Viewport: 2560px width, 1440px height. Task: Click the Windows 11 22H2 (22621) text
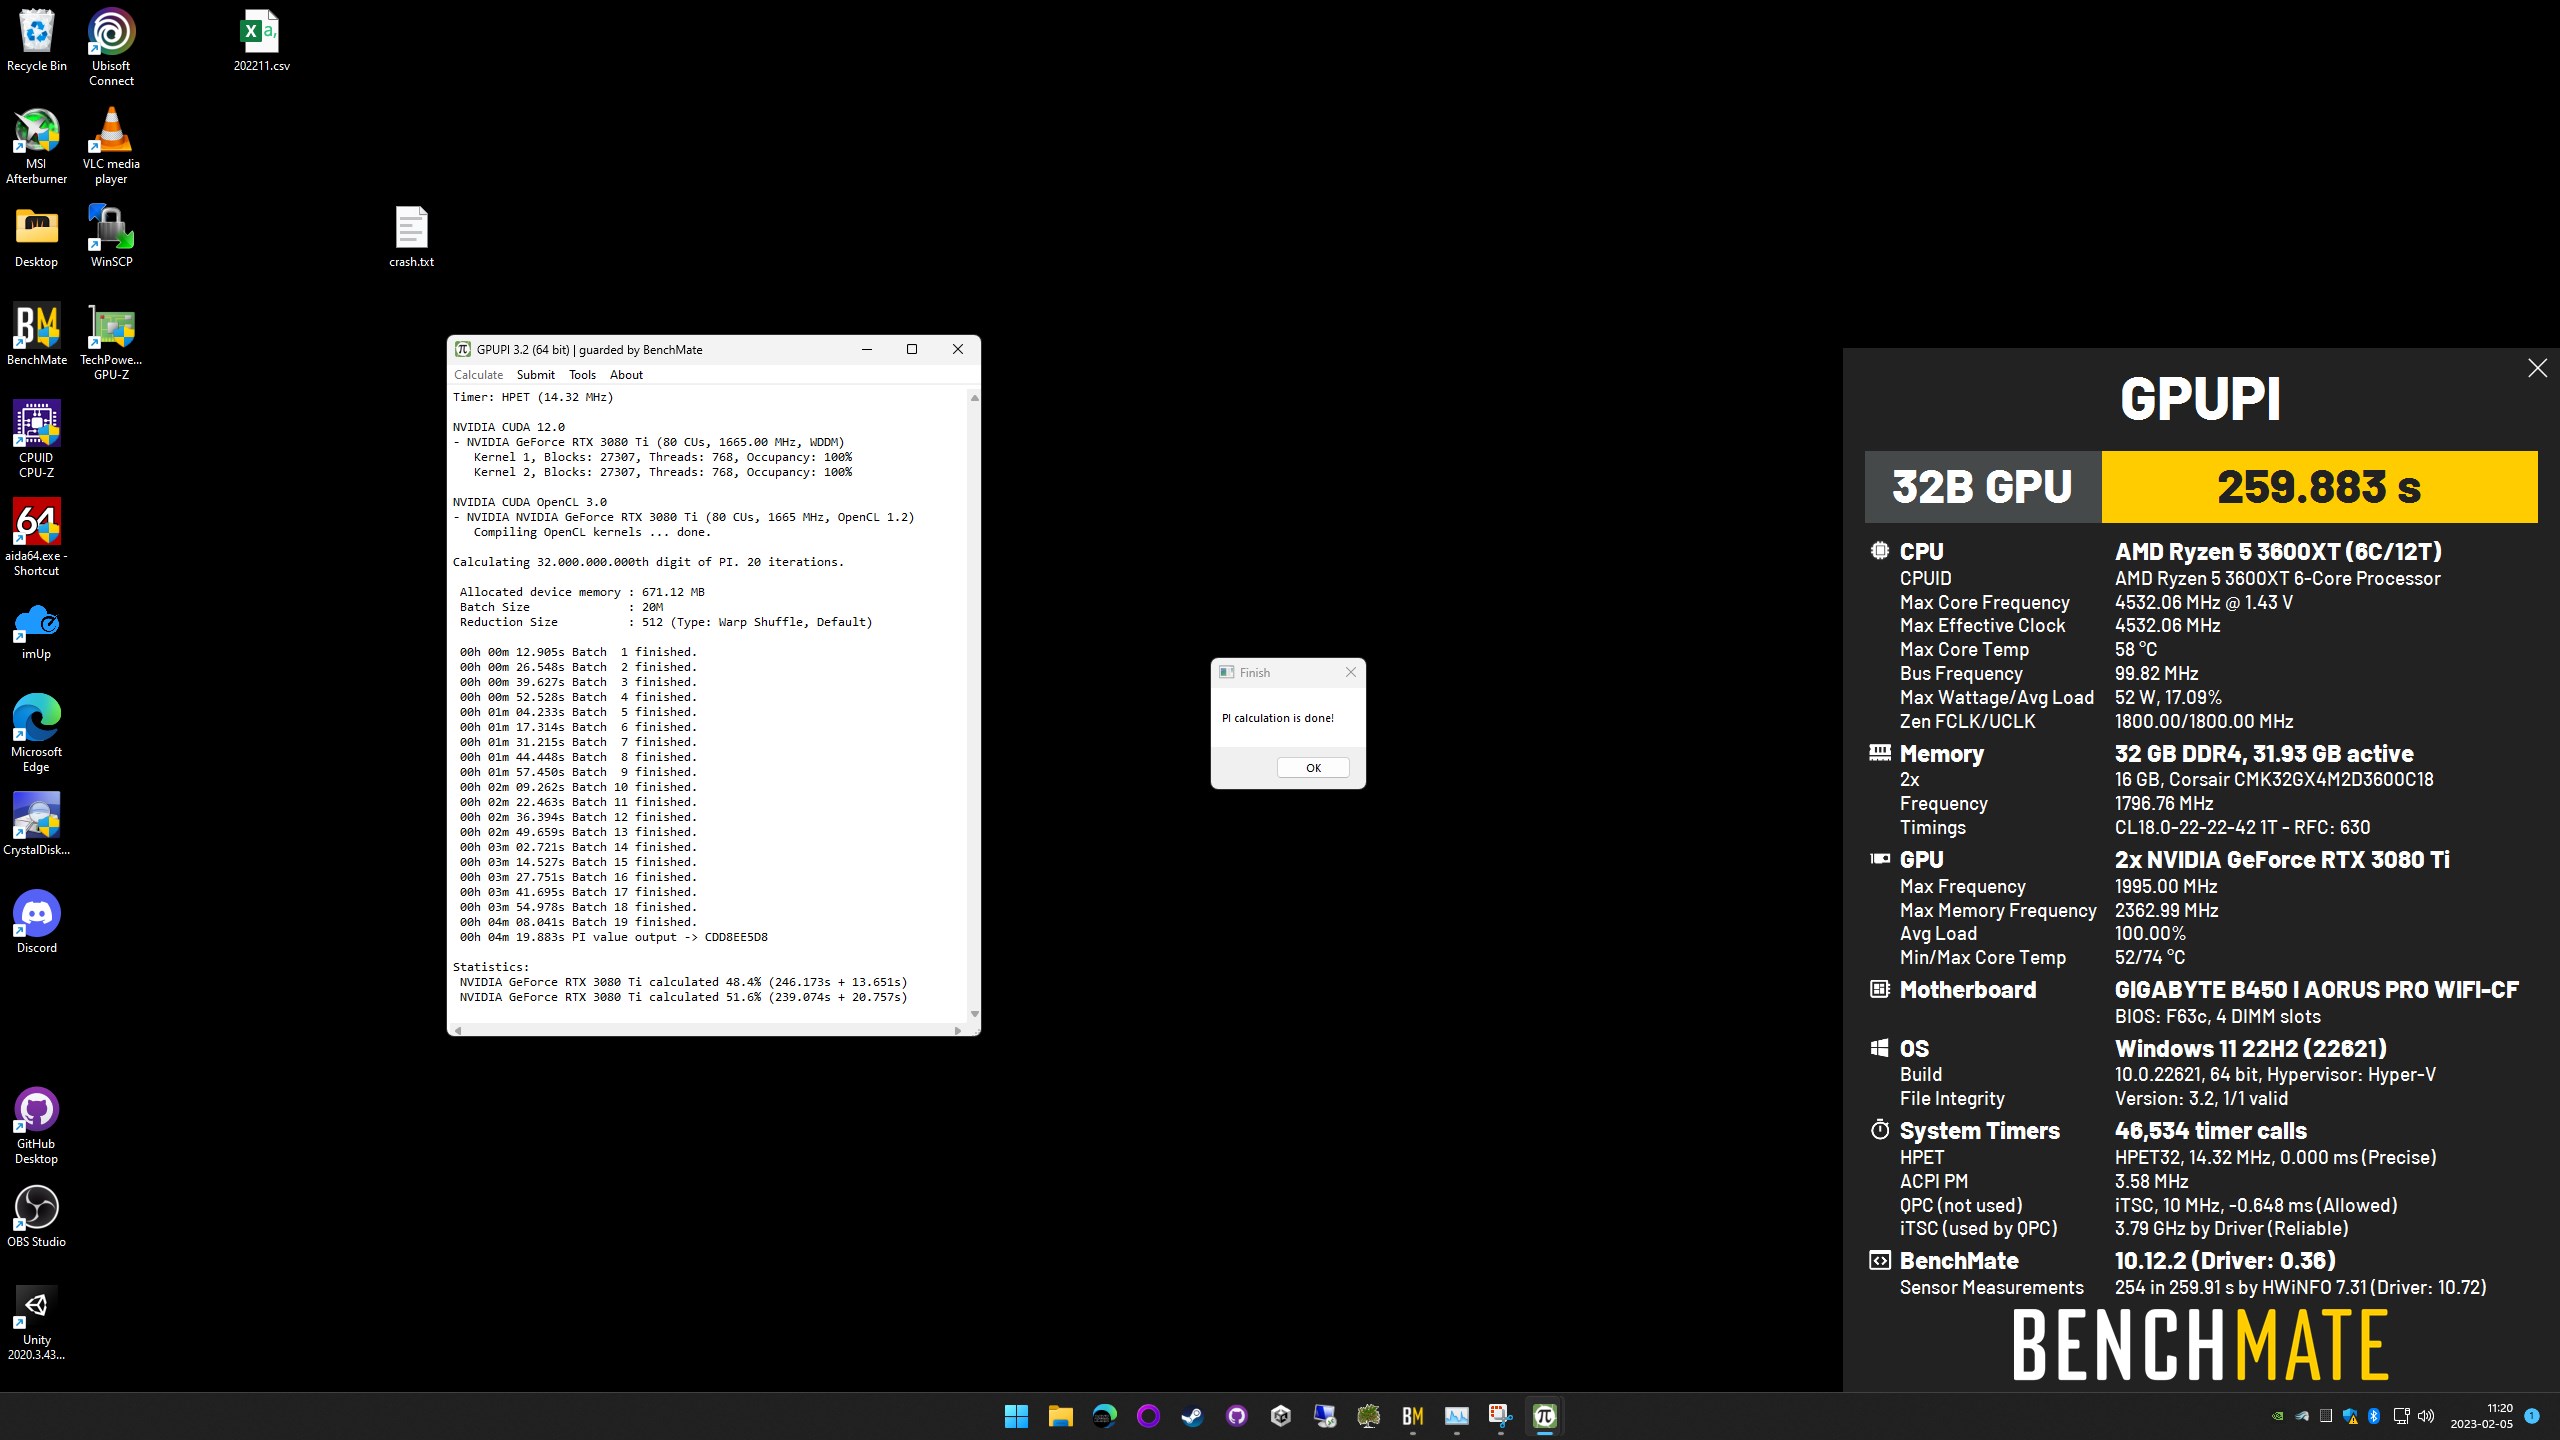pyautogui.click(x=2250, y=1049)
